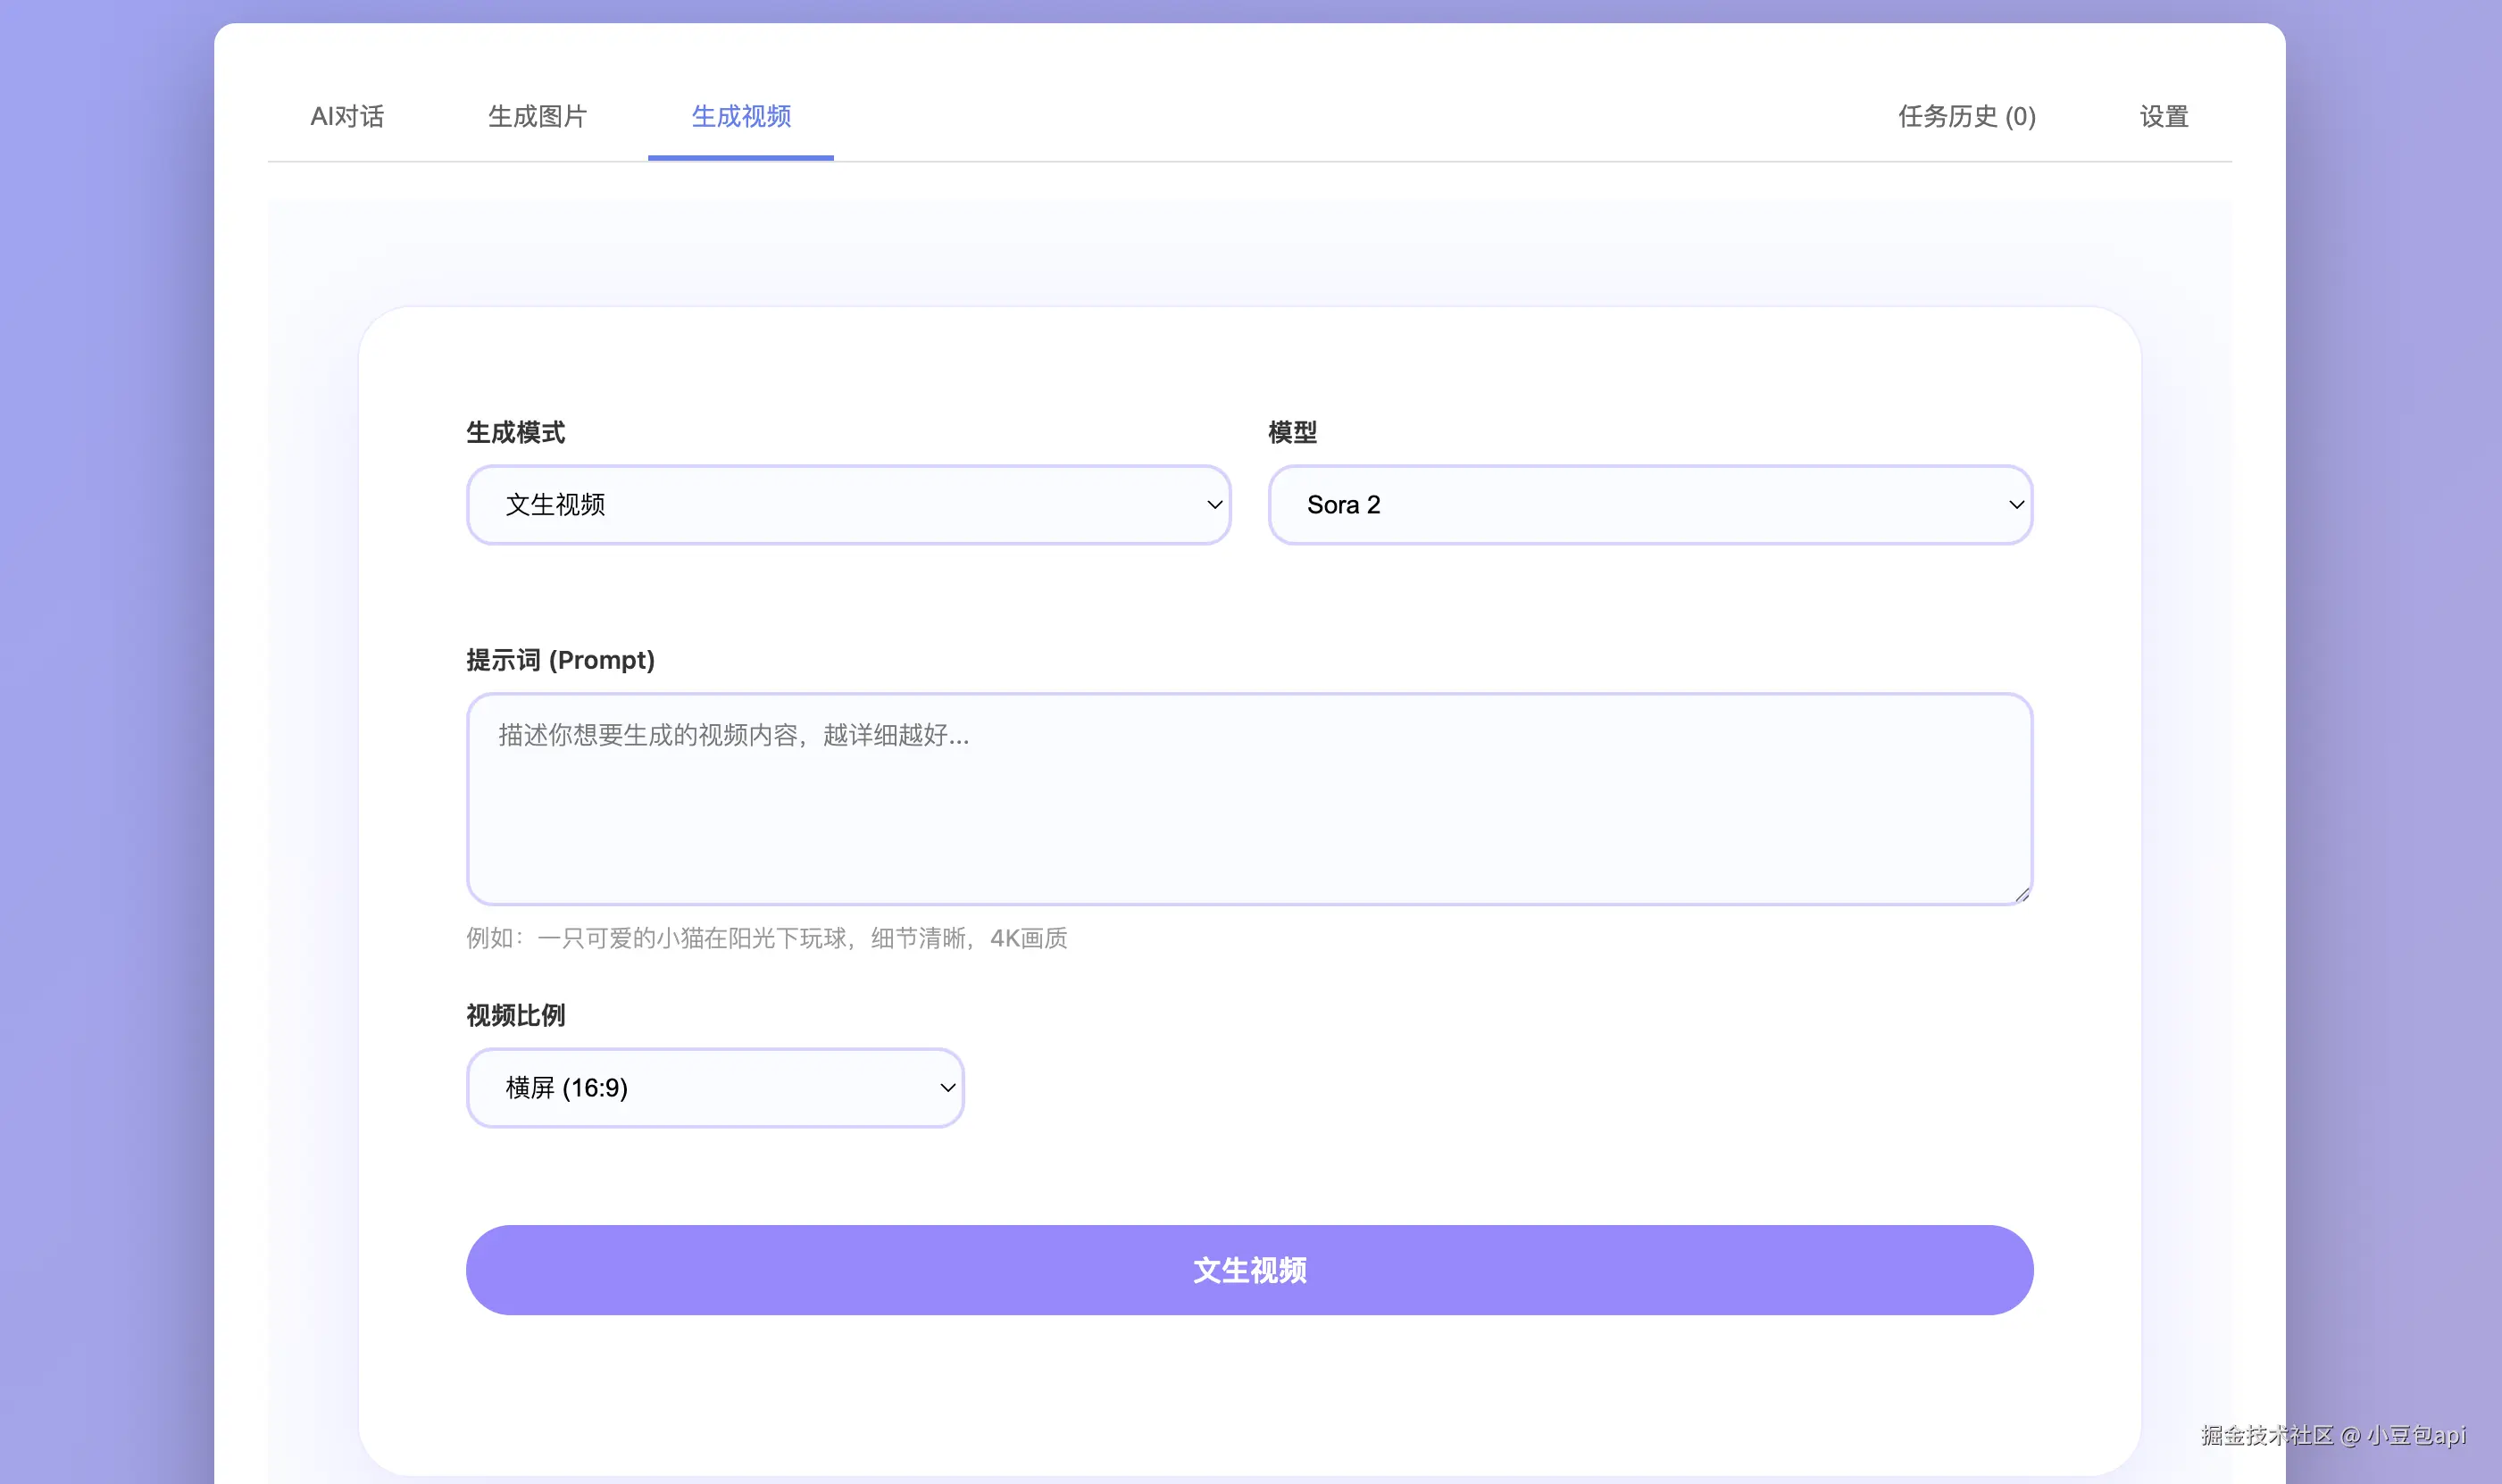The width and height of the screenshot is (2502, 1484).
Task: Switch to the AI对话 tab
Action: [x=346, y=117]
